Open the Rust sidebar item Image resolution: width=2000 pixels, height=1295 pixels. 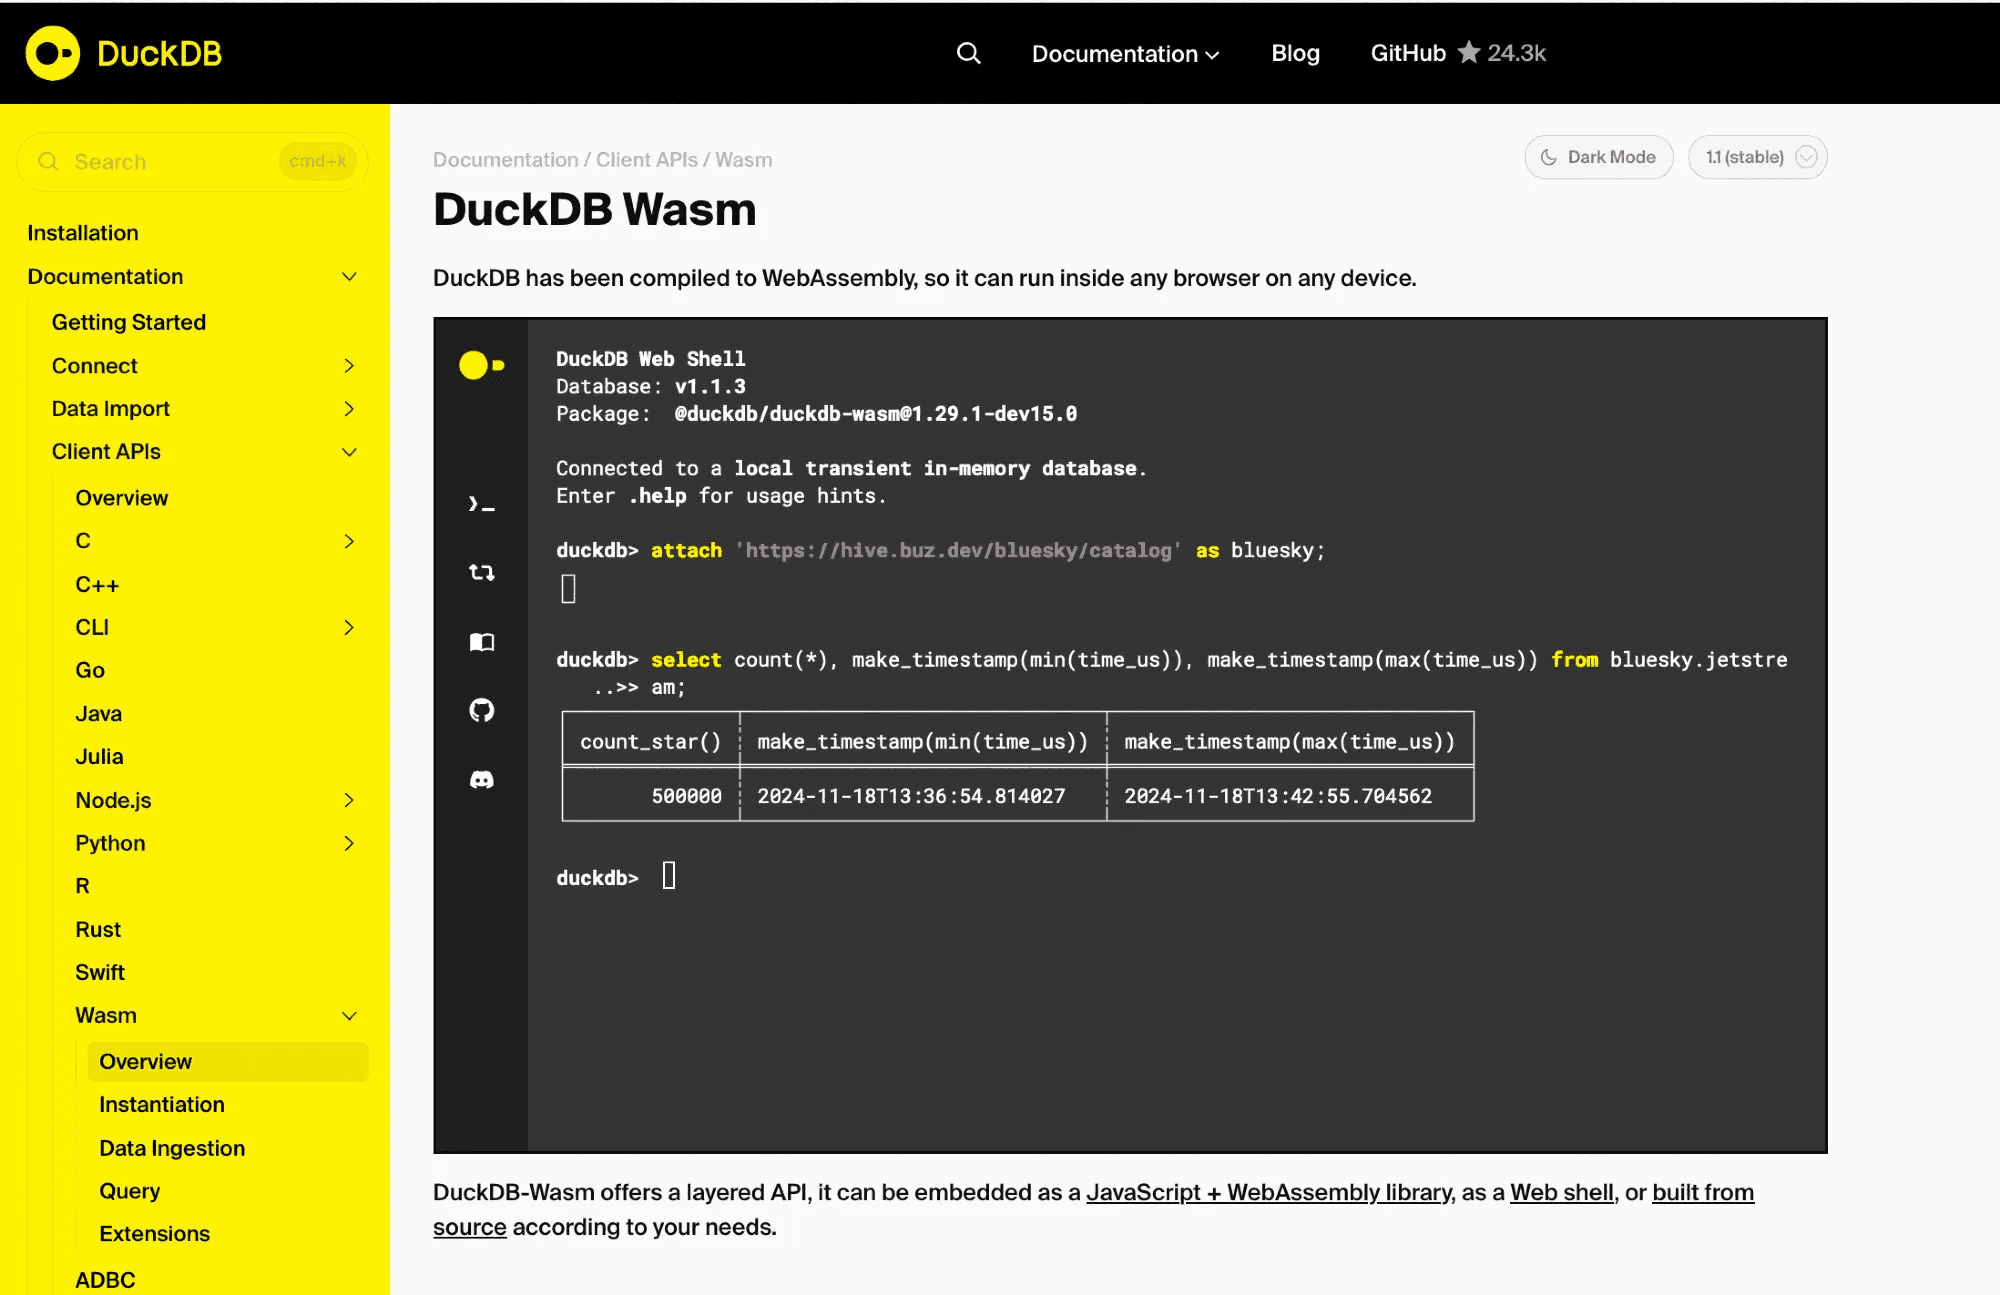(x=98, y=930)
